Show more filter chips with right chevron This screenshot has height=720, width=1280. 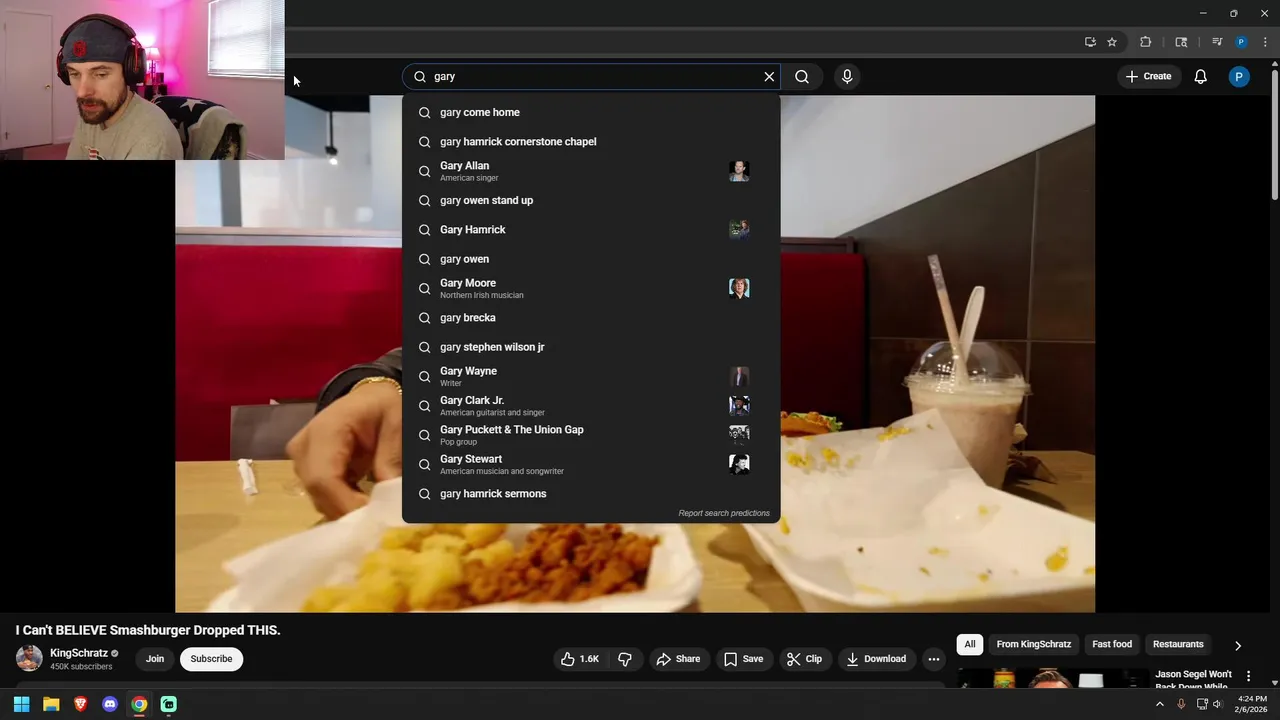coord(1238,645)
